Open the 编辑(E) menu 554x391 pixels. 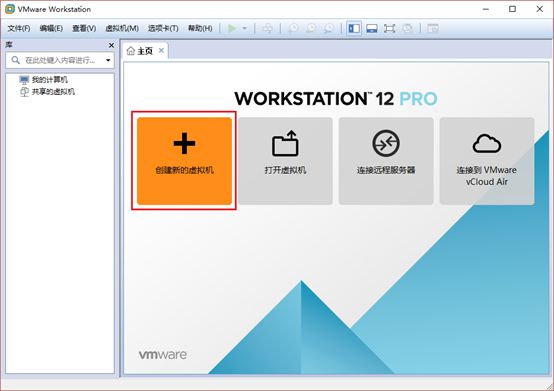point(51,28)
